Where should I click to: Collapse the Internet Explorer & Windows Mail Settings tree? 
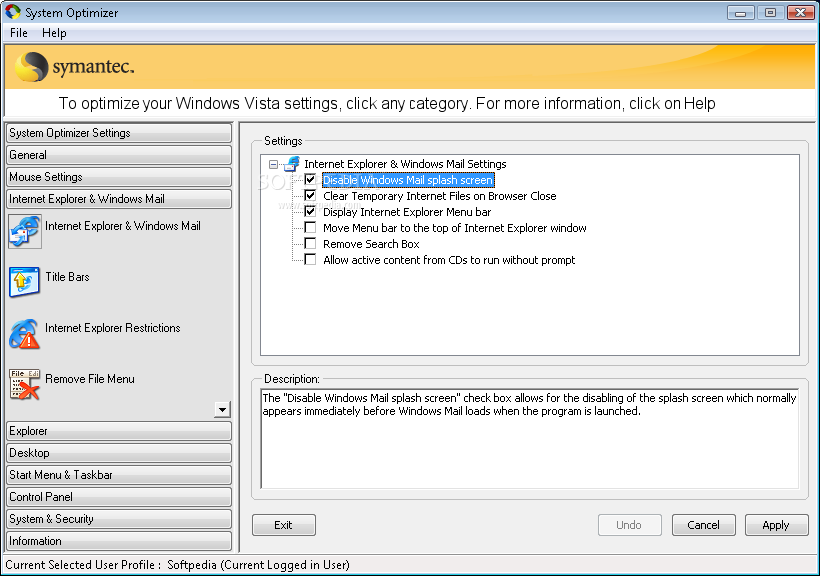(x=273, y=164)
